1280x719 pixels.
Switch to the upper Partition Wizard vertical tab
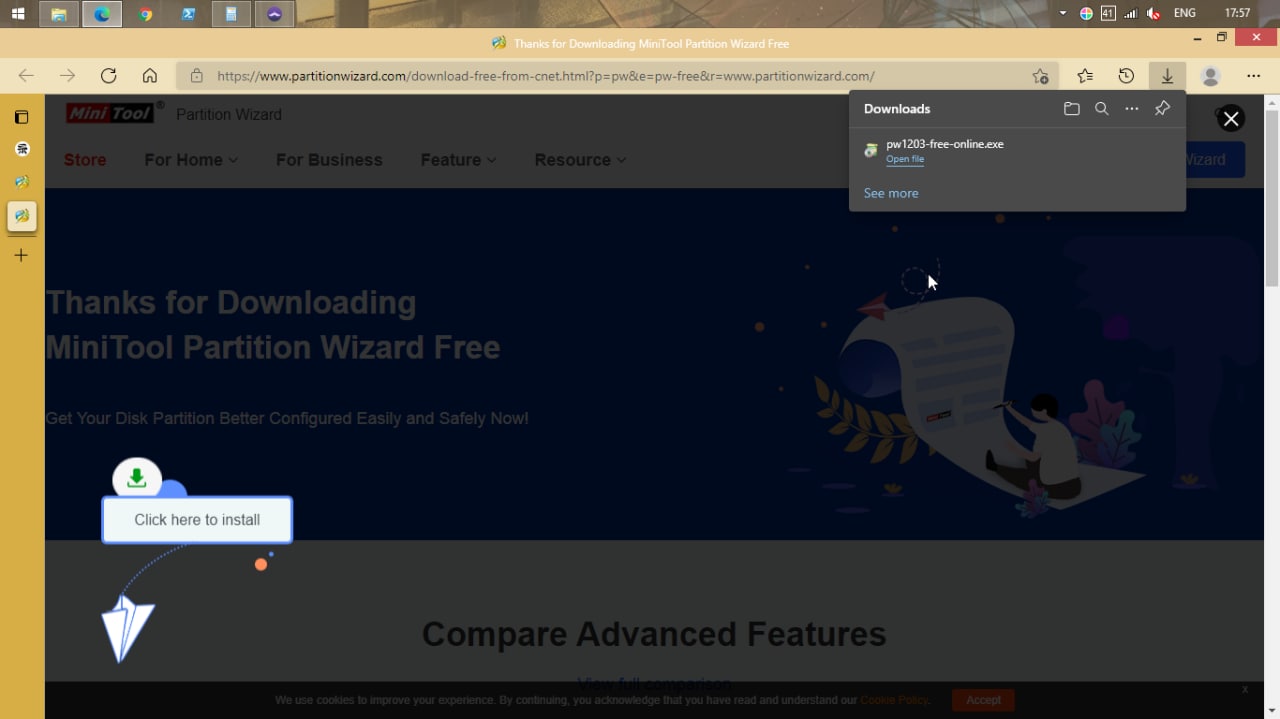tap(22, 182)
